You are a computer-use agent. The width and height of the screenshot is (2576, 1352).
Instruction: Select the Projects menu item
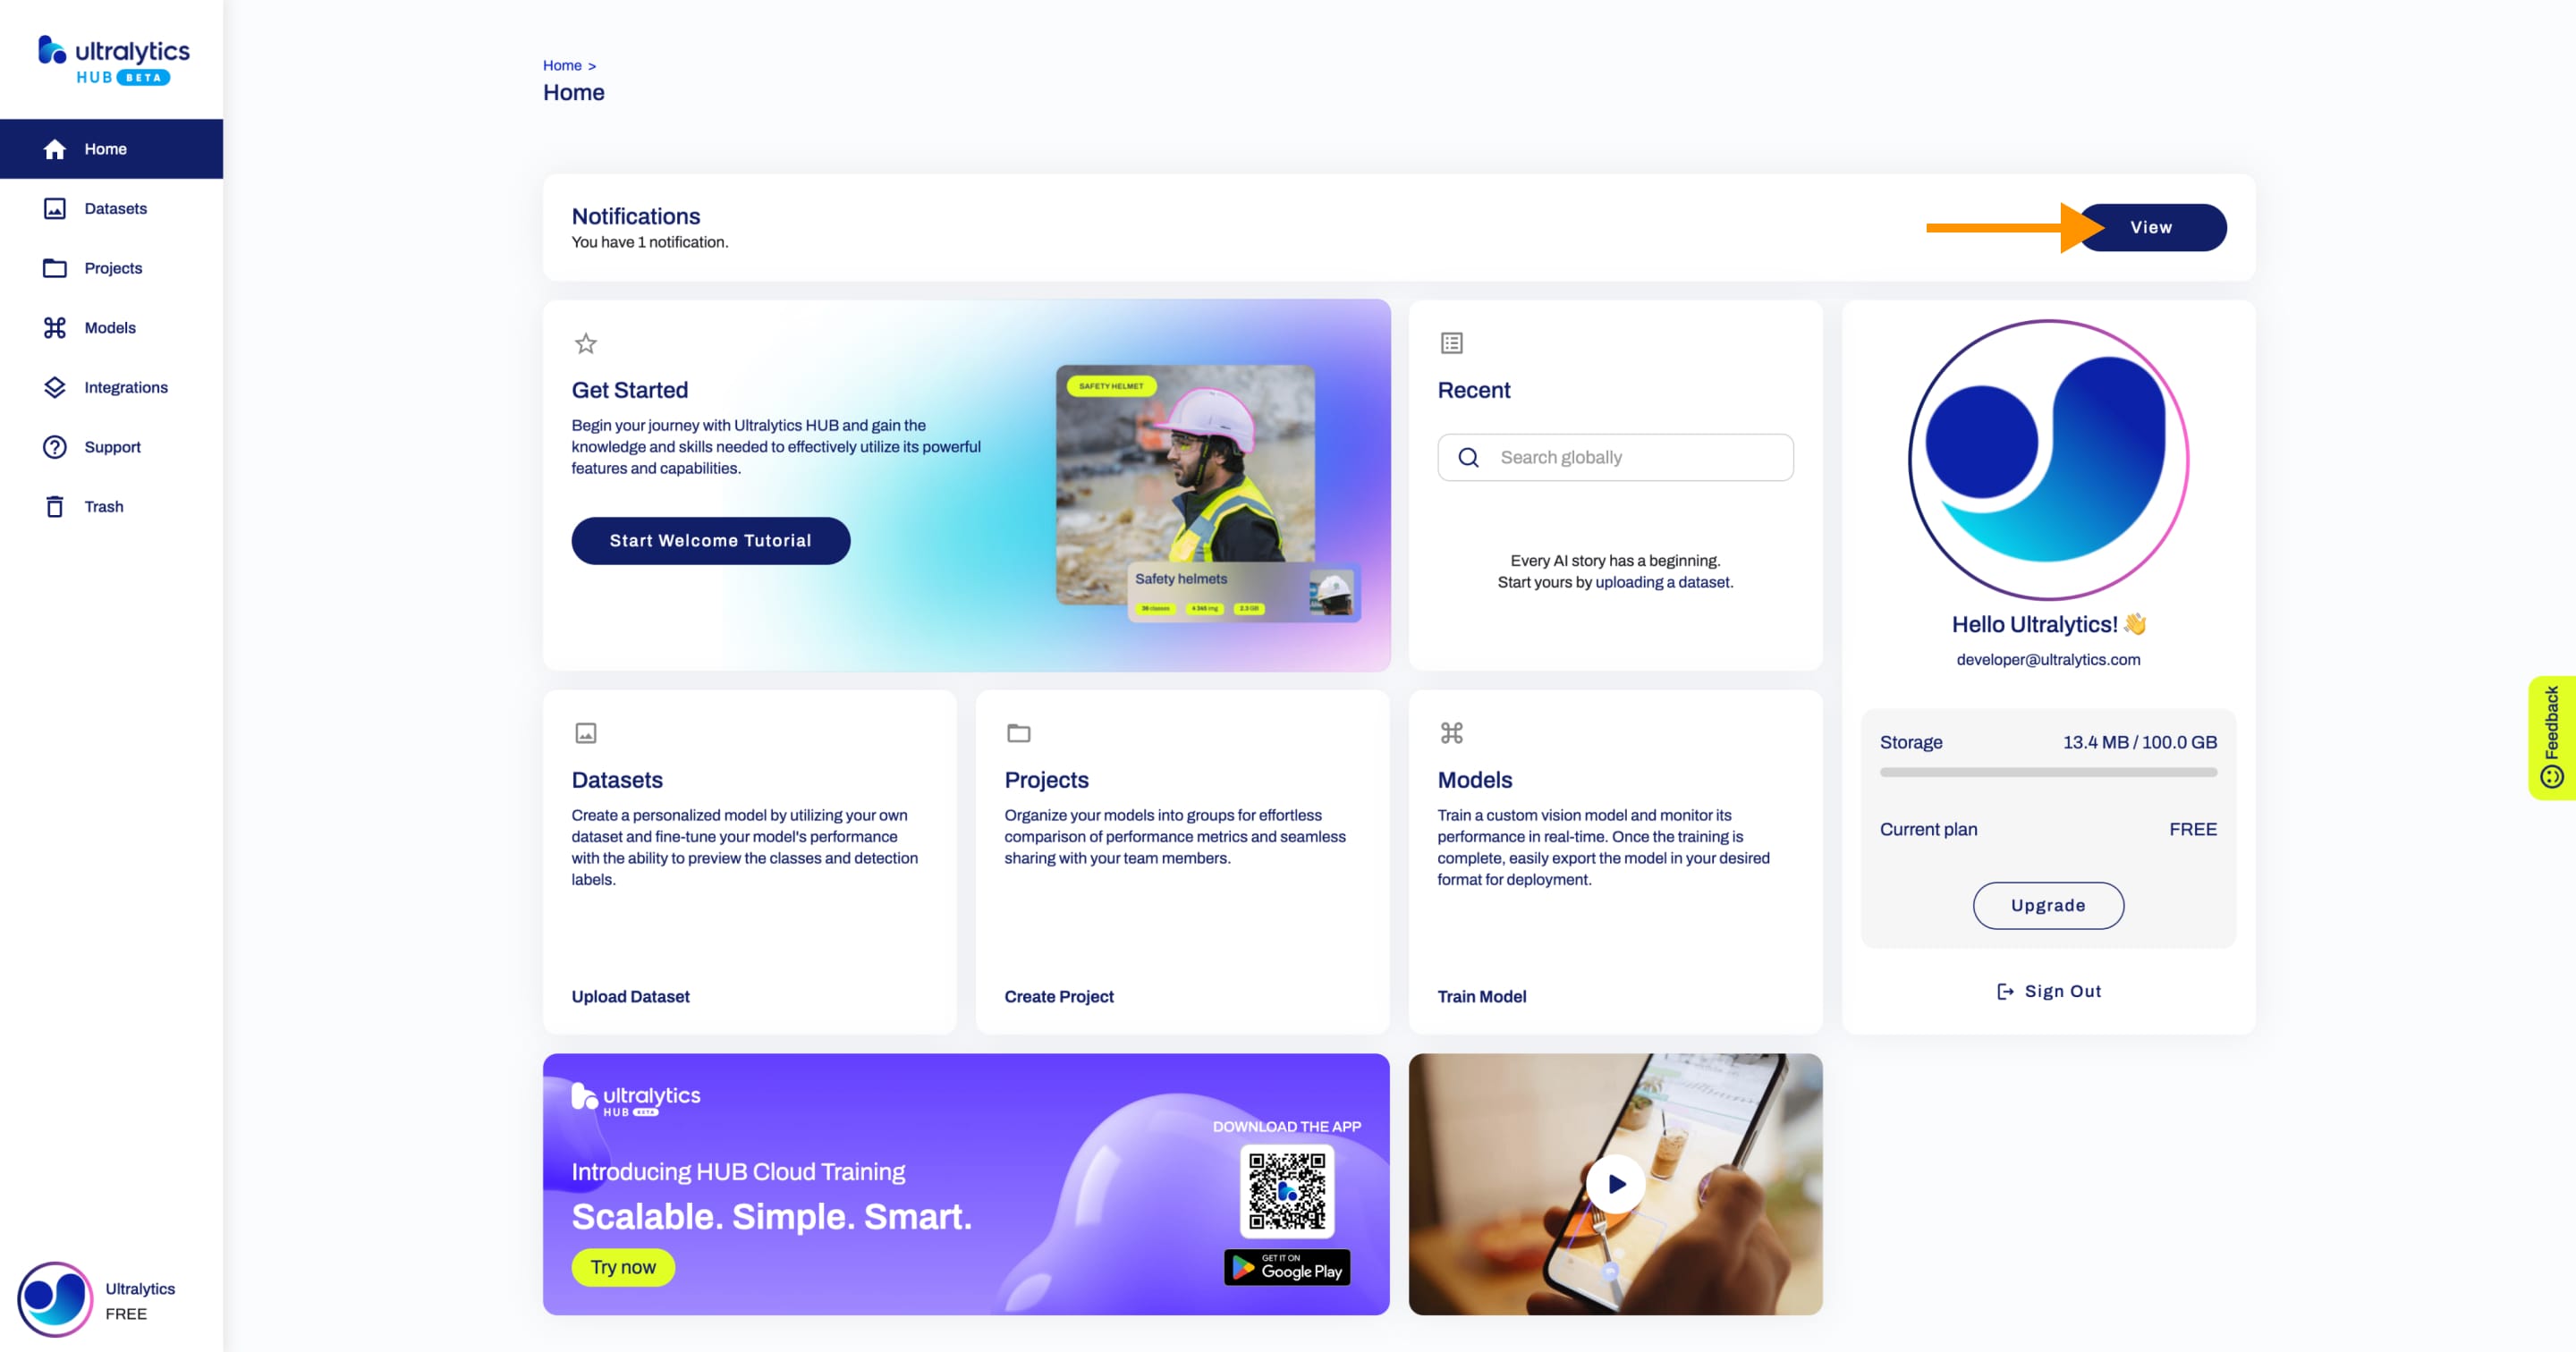[114, 267]
